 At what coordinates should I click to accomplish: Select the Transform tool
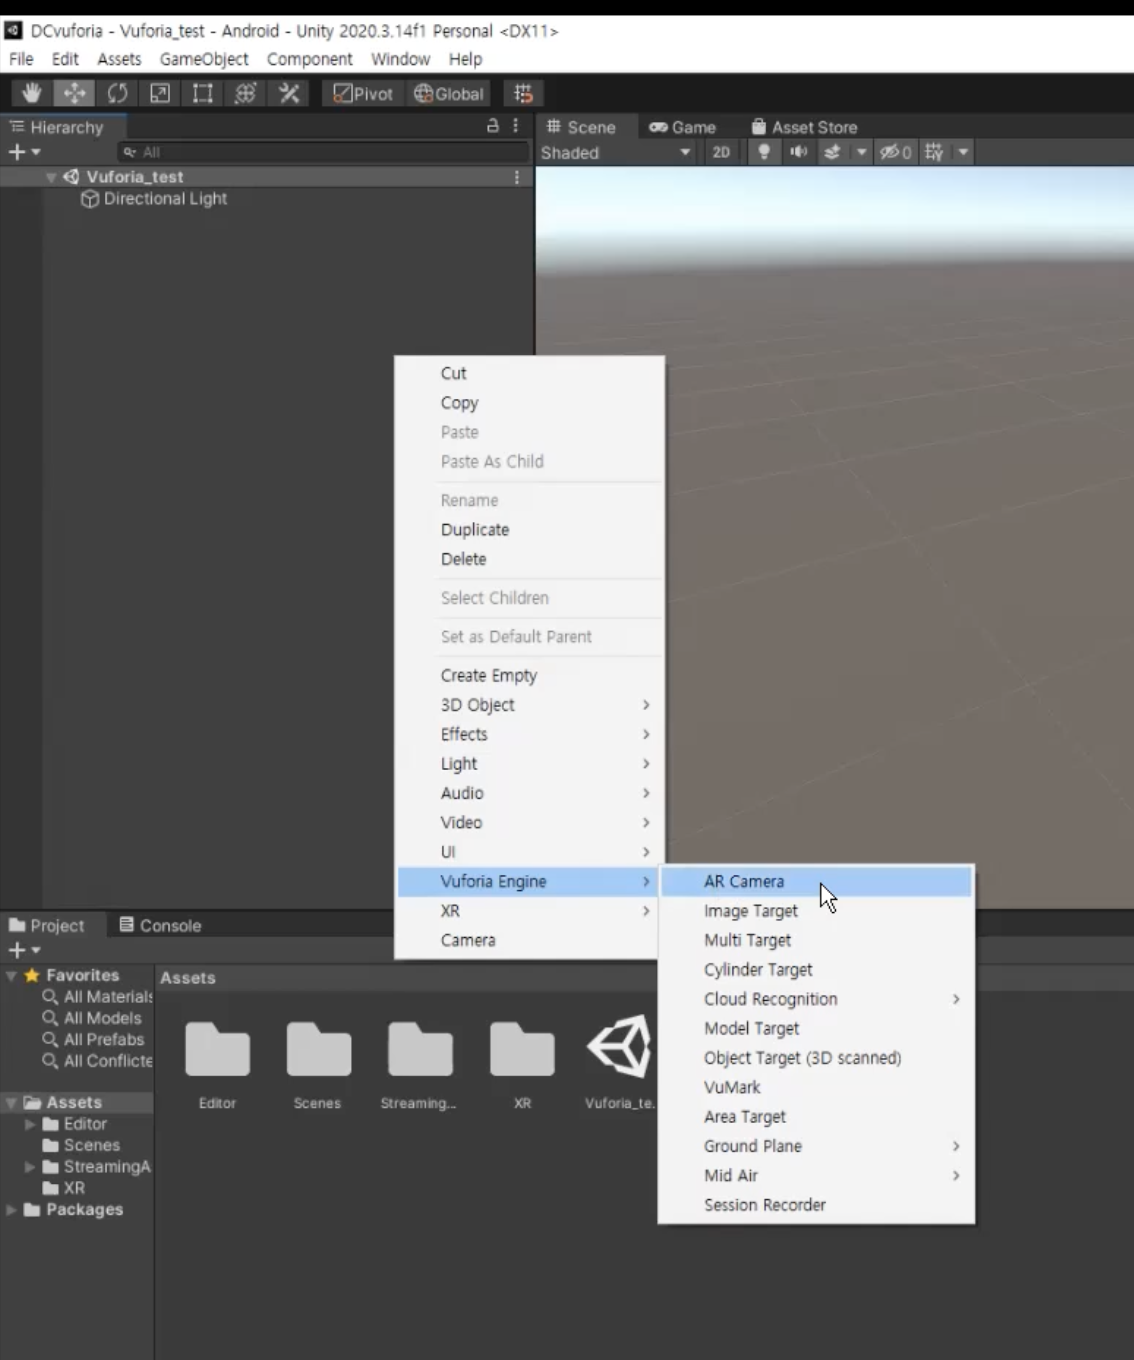[246, 93]
